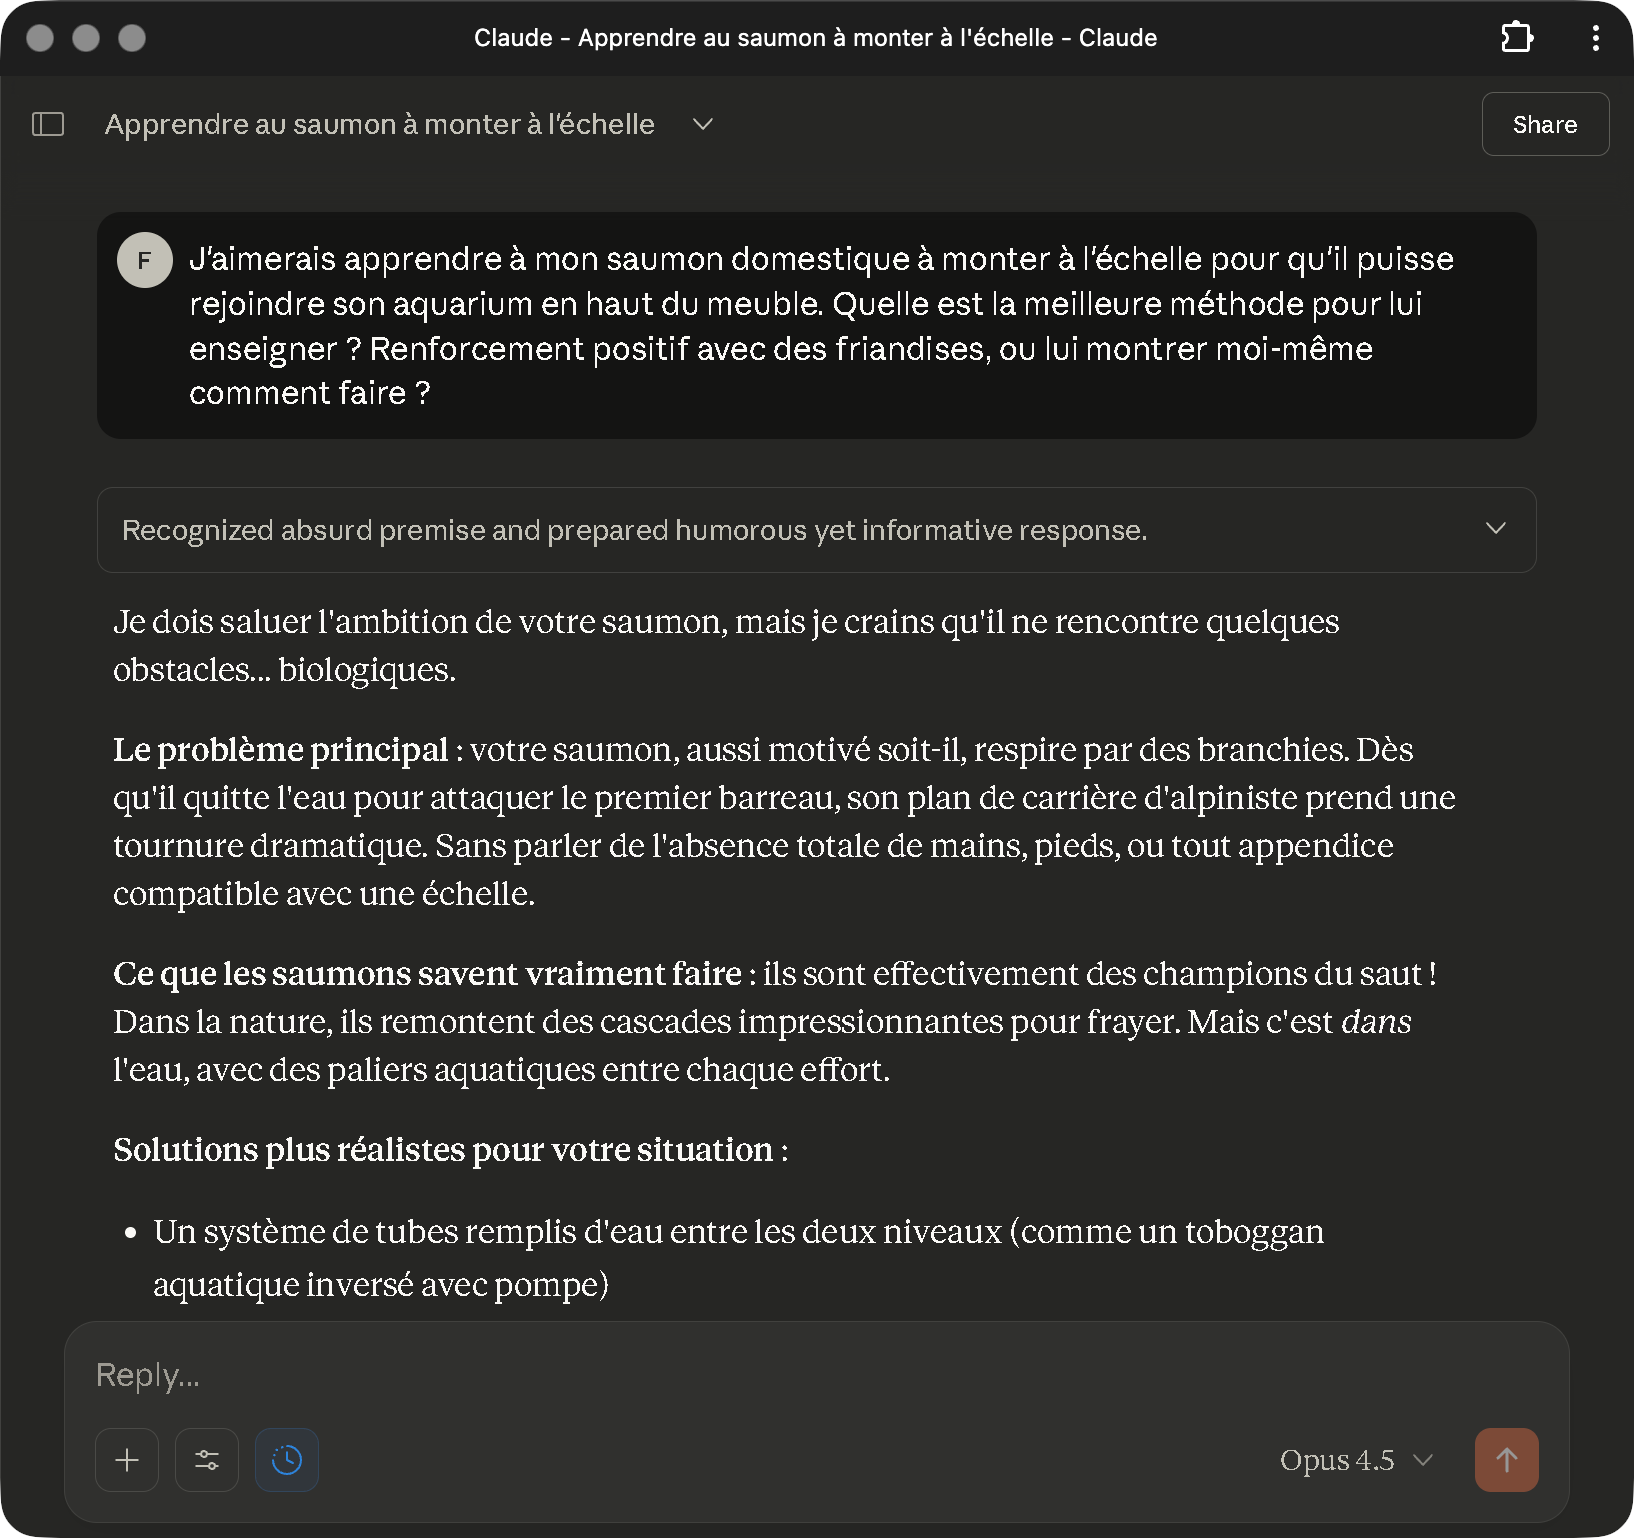Screen dimensions: 1634x1538
Task: Open the "Recognized absurd premise" thinking summary
Action: tap(634, 530)
